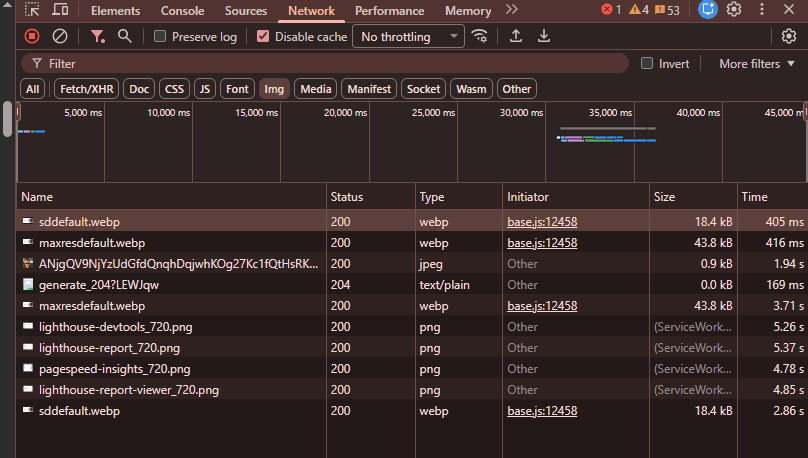
Task: Sort requests by Size column header
Action: (x=693, y=197)
